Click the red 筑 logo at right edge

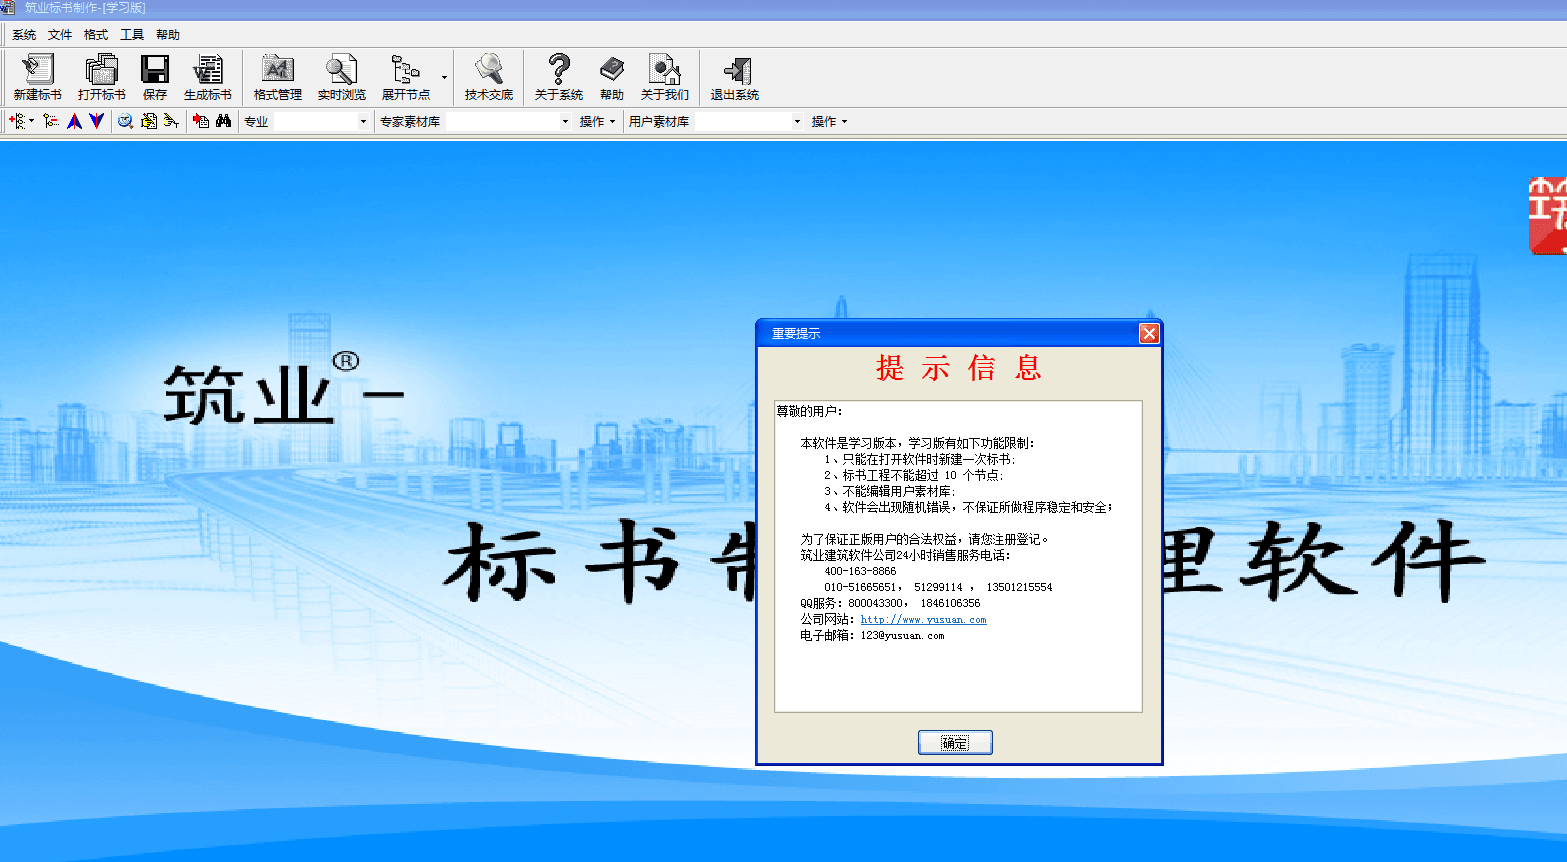click(1548, 215)
